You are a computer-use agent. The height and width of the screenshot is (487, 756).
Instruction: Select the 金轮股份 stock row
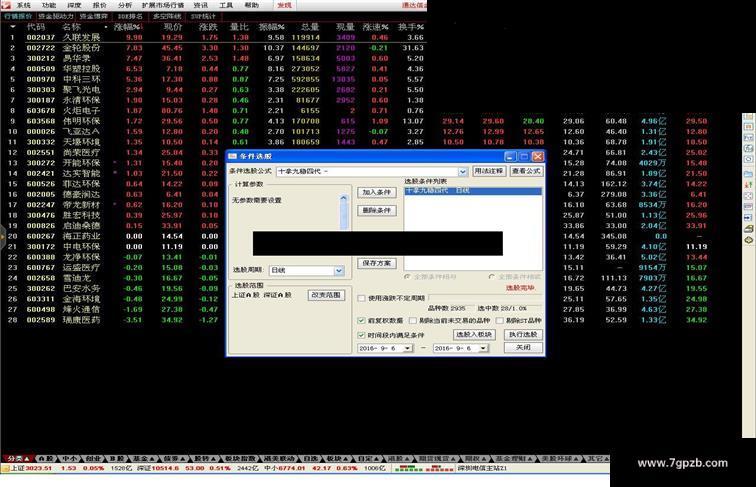pos(214,48)
